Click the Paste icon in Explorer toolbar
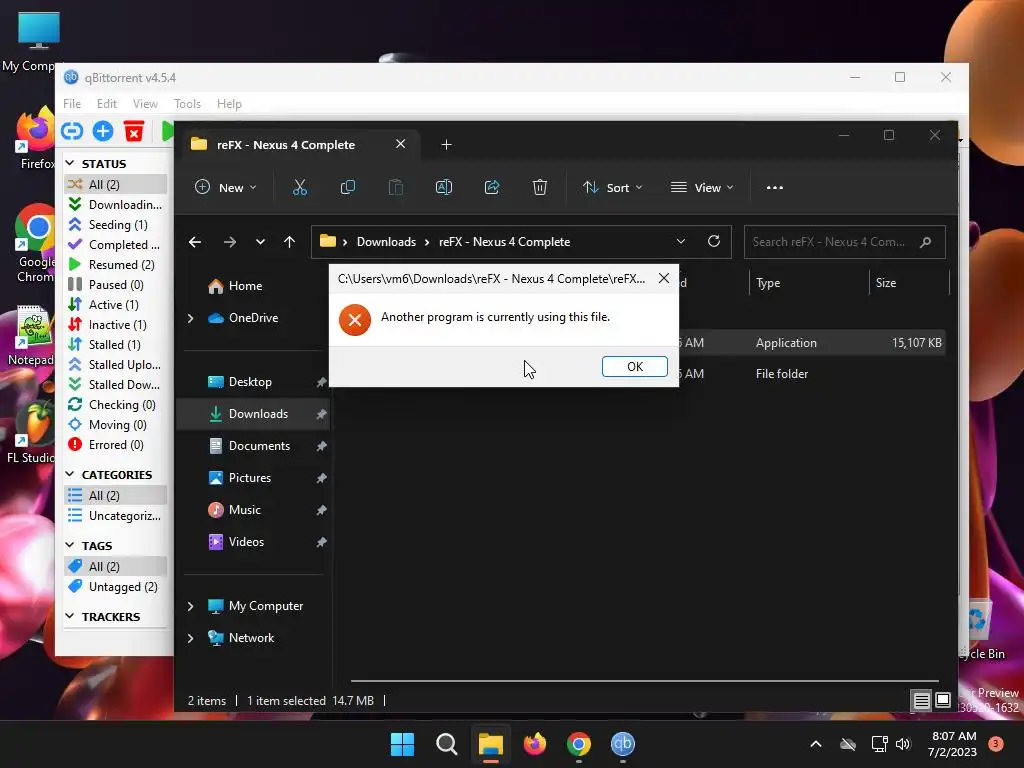Viewport: 1024px width, 768px height. click(x=396, y=187)
